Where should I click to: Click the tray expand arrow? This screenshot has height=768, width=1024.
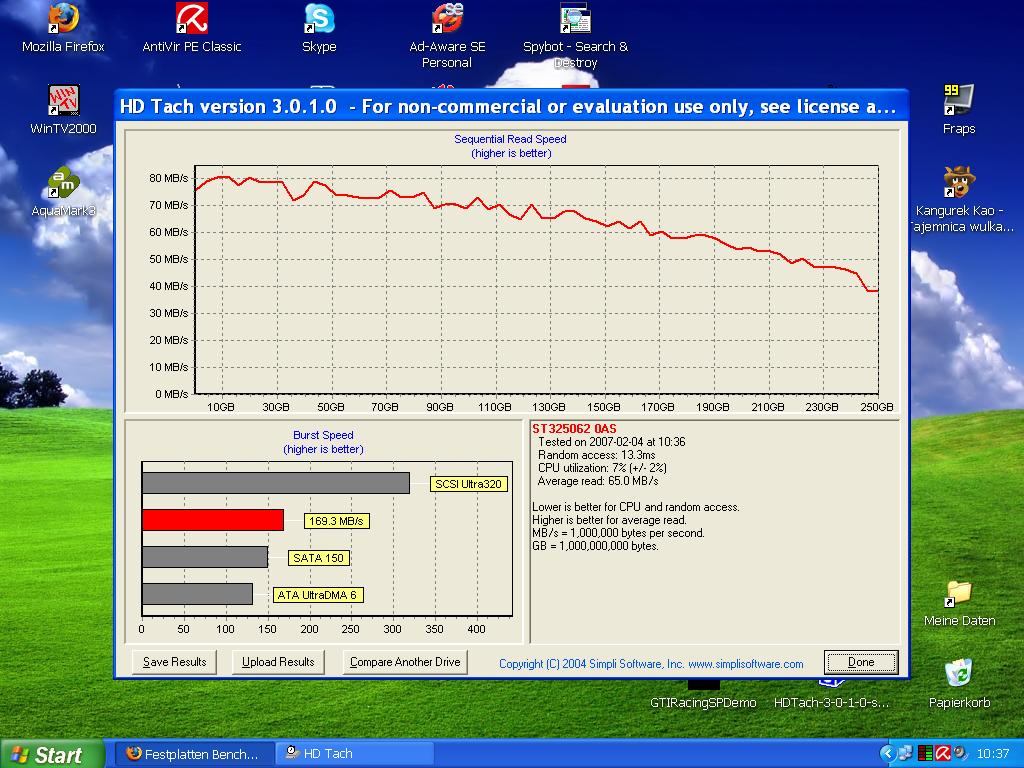tap(886, 754)
